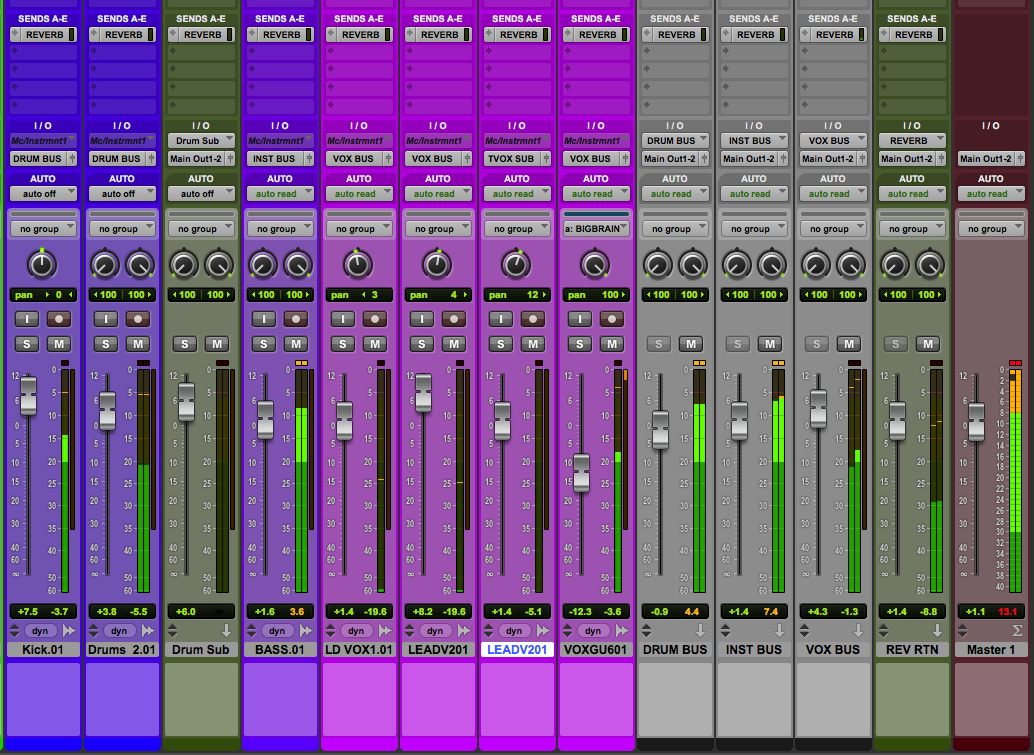Click the left pan knob on DRUM BUS
The image size is (1034, 755).
pos(657,264)
